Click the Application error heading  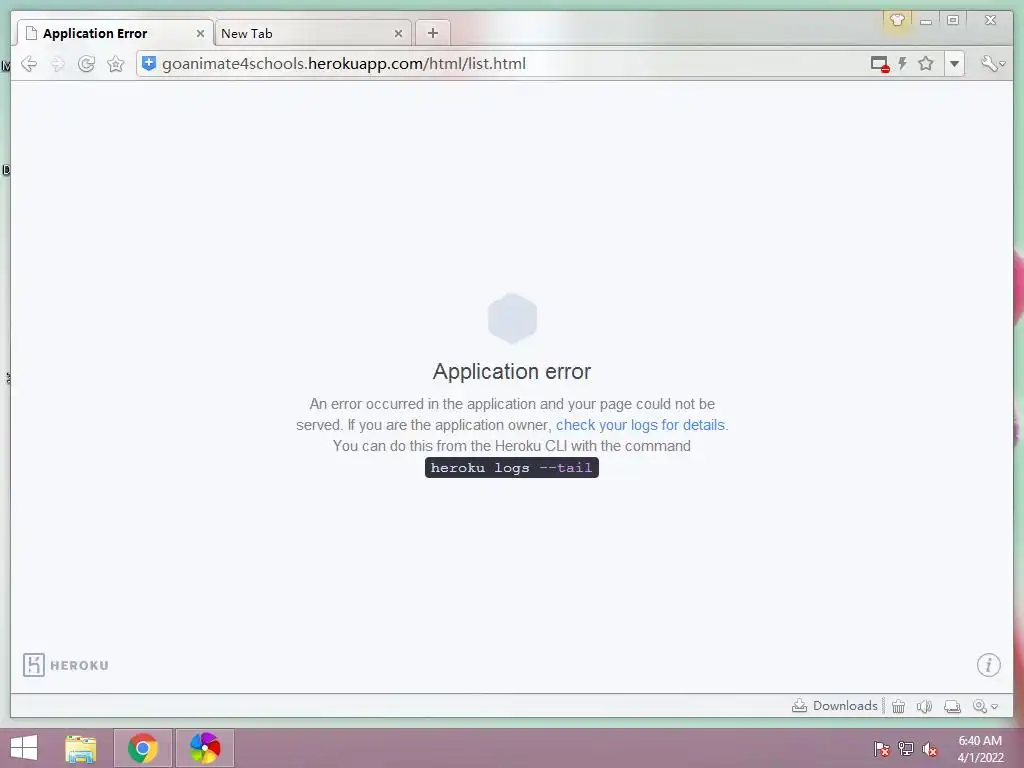(x=512, y=372)
